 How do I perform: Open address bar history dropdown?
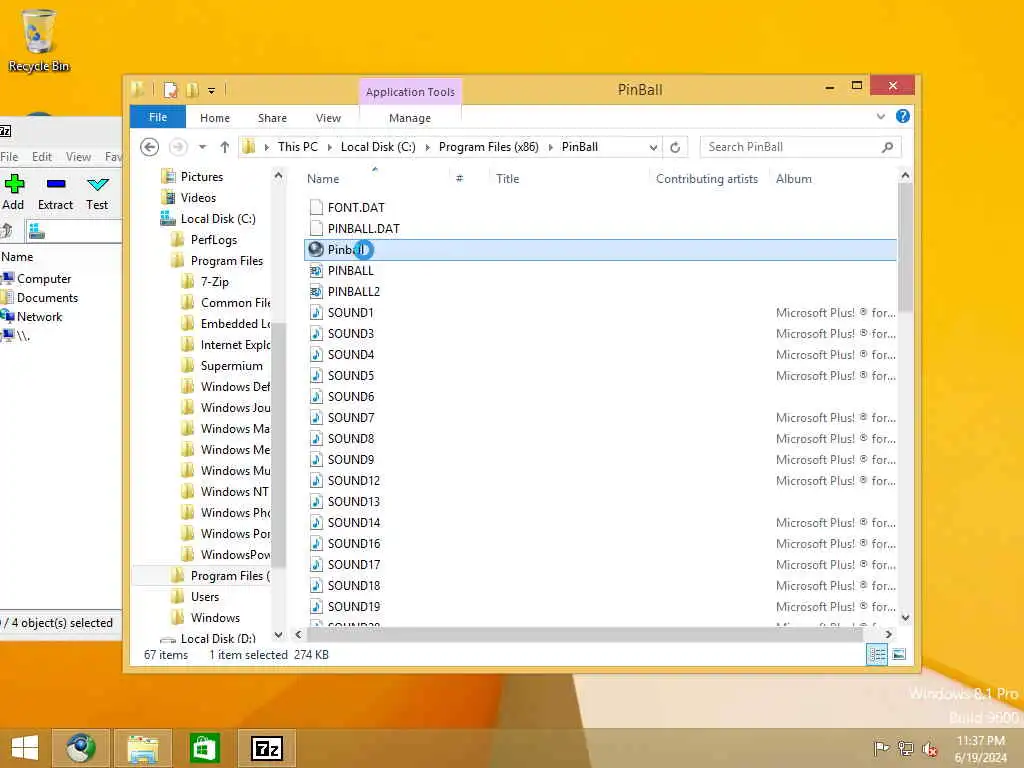click(x=653, y=147)
